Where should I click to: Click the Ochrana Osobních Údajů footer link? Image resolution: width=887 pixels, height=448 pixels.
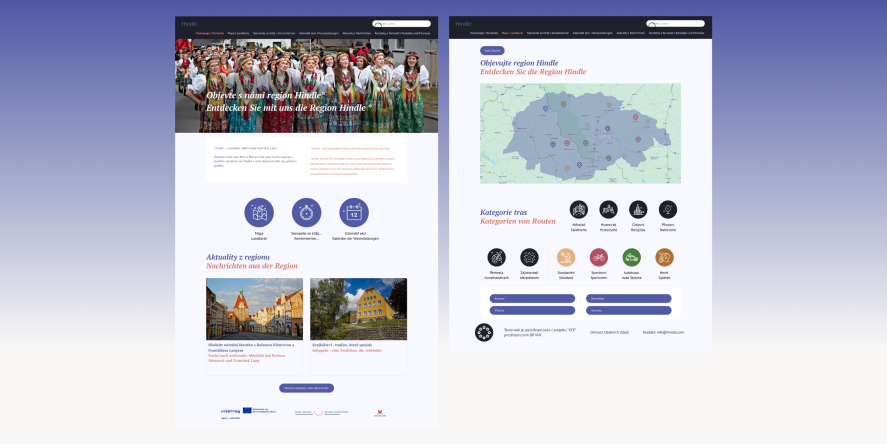611,331
